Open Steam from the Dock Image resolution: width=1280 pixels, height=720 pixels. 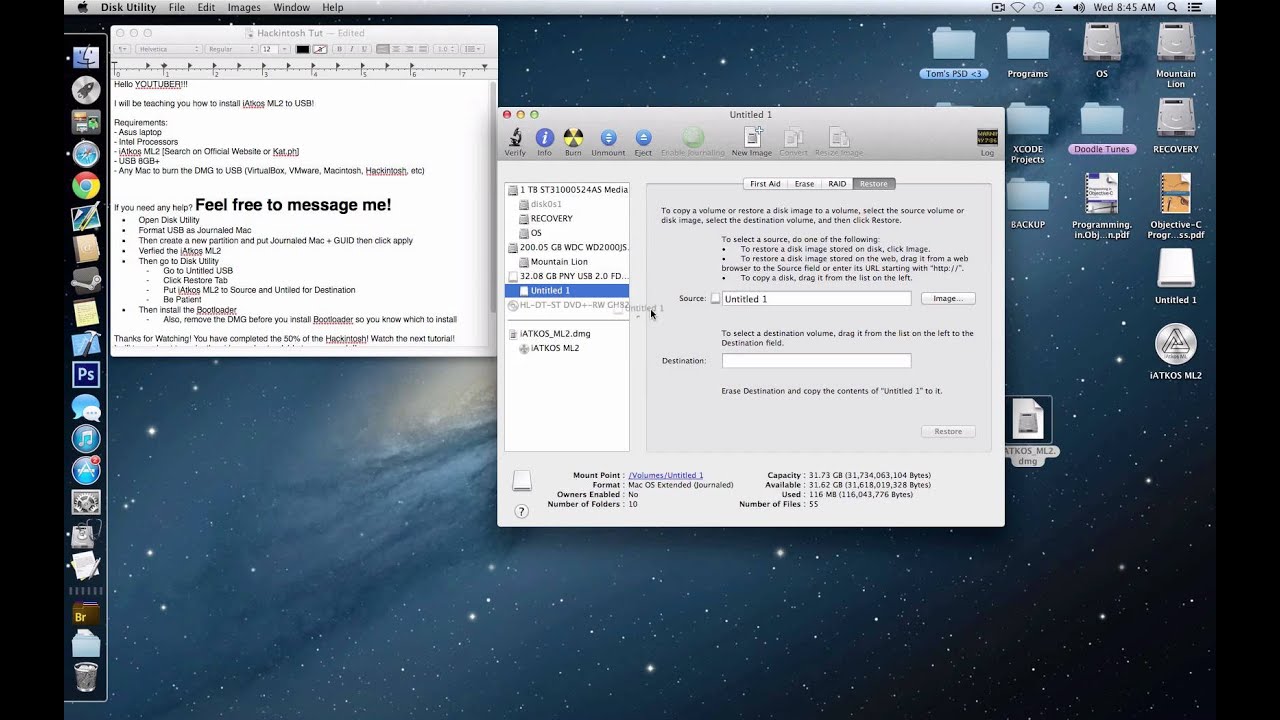pos(86,281)
